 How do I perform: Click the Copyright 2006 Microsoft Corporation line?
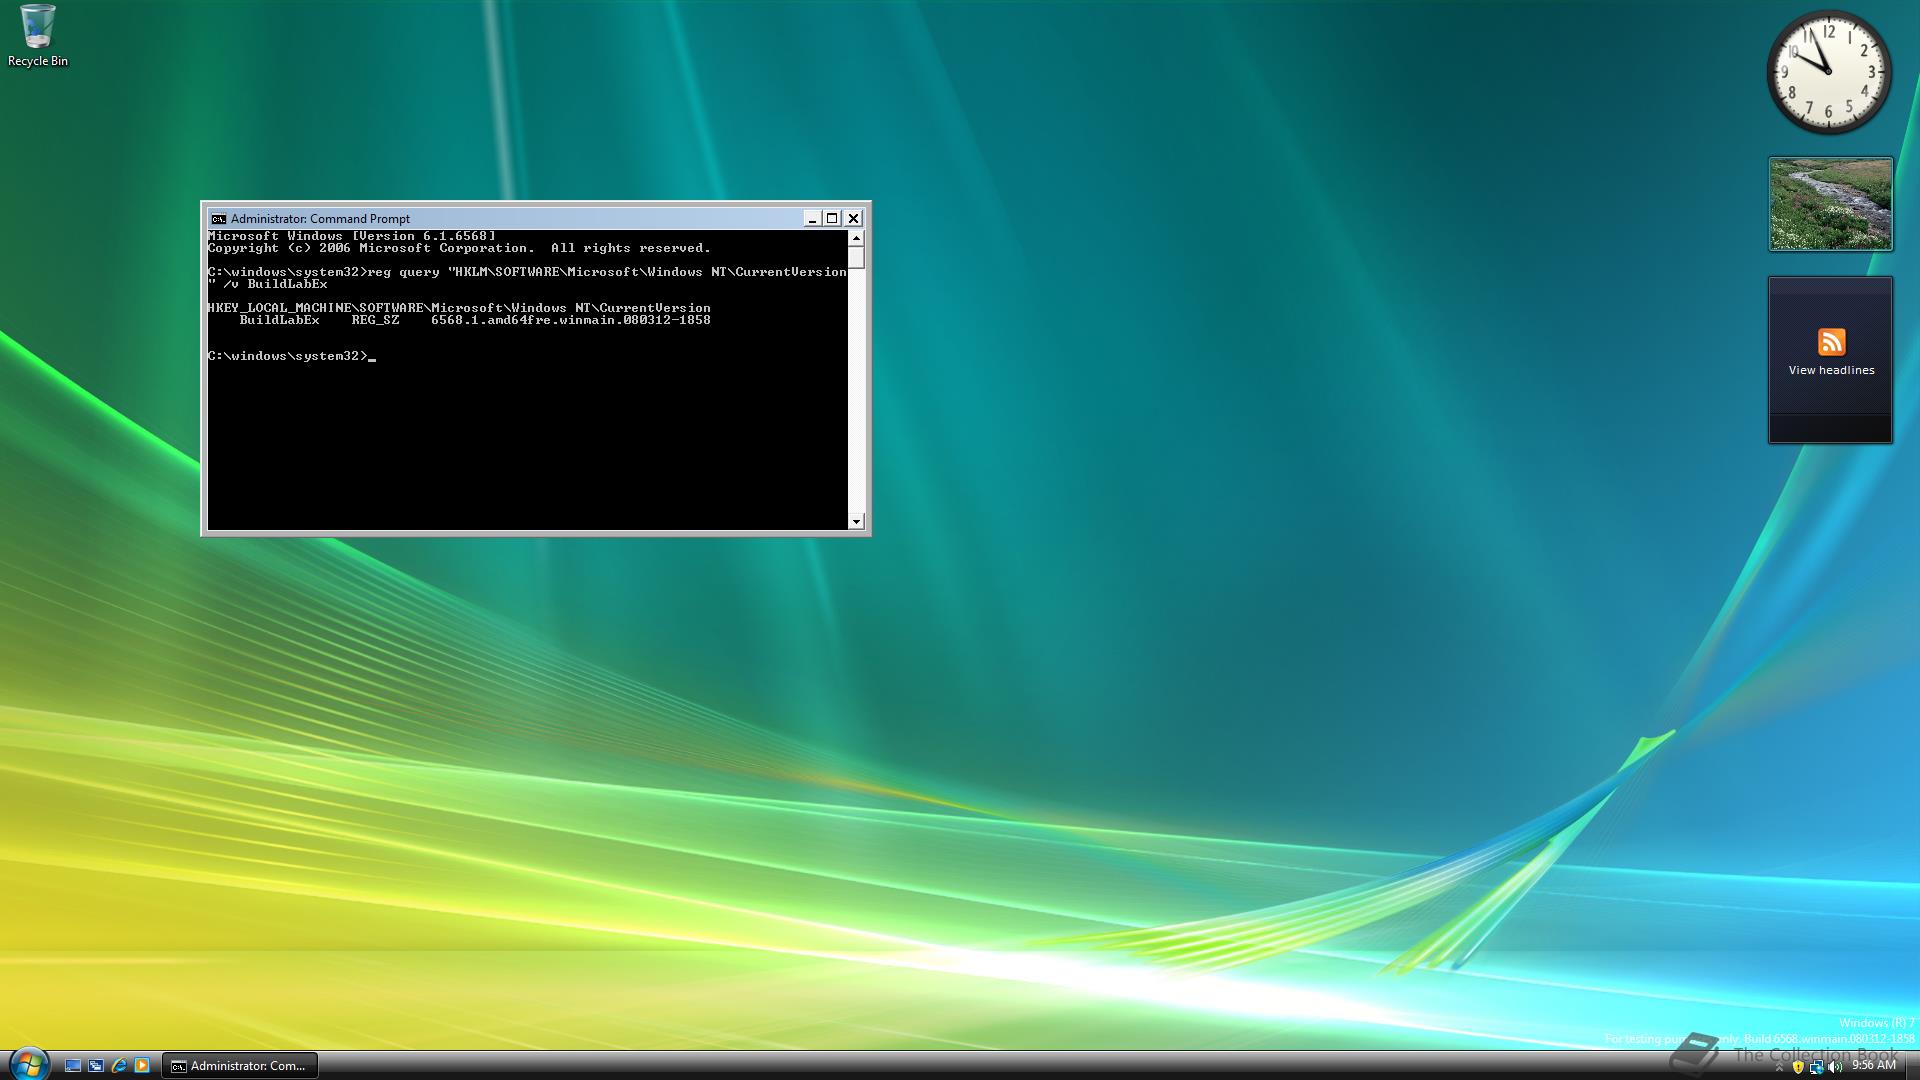pyautogui.click(x=459, y=248)
